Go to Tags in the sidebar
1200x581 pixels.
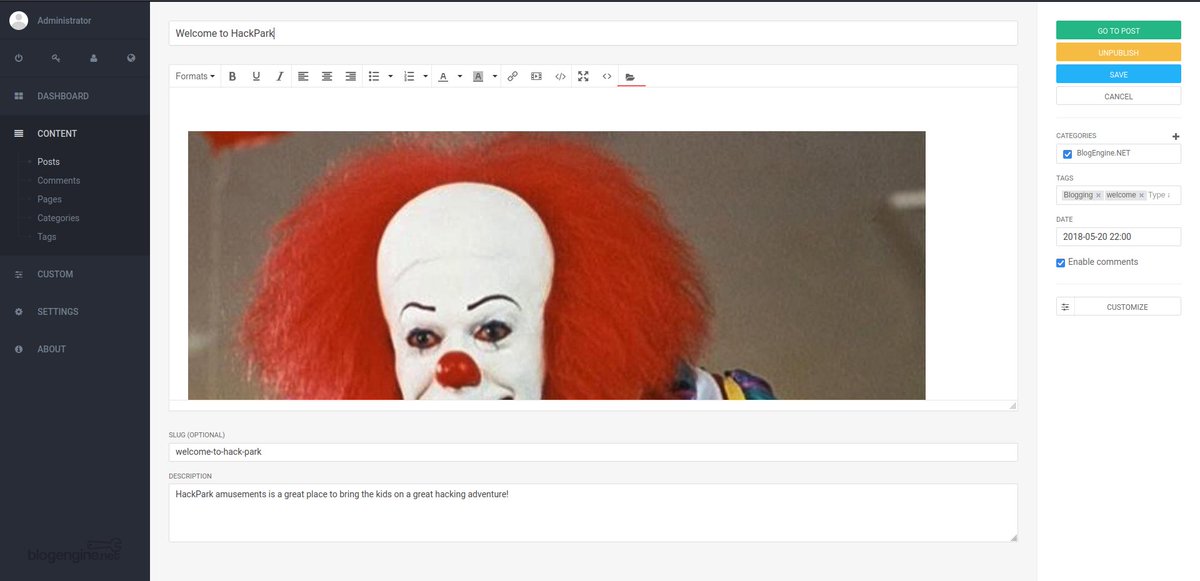tap(47, 237)
